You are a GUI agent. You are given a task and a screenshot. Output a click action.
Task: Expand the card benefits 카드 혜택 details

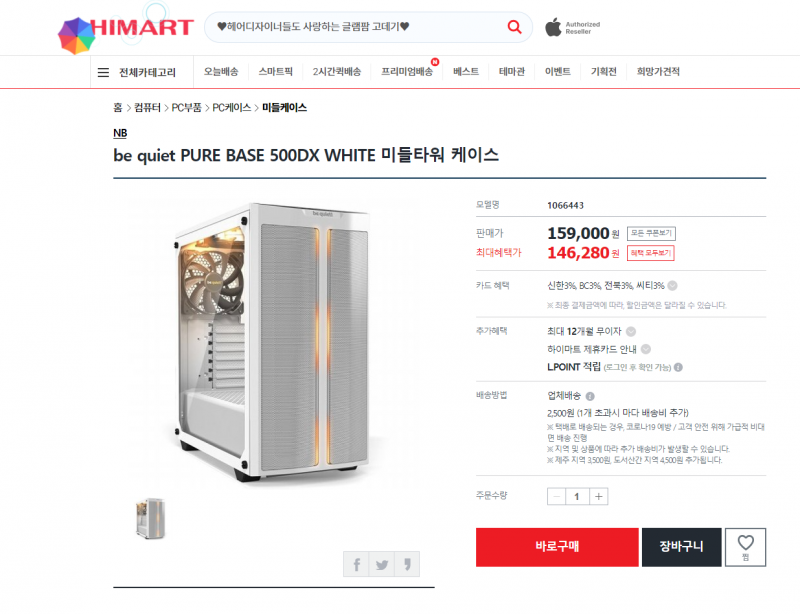click(x=672, y=285)
